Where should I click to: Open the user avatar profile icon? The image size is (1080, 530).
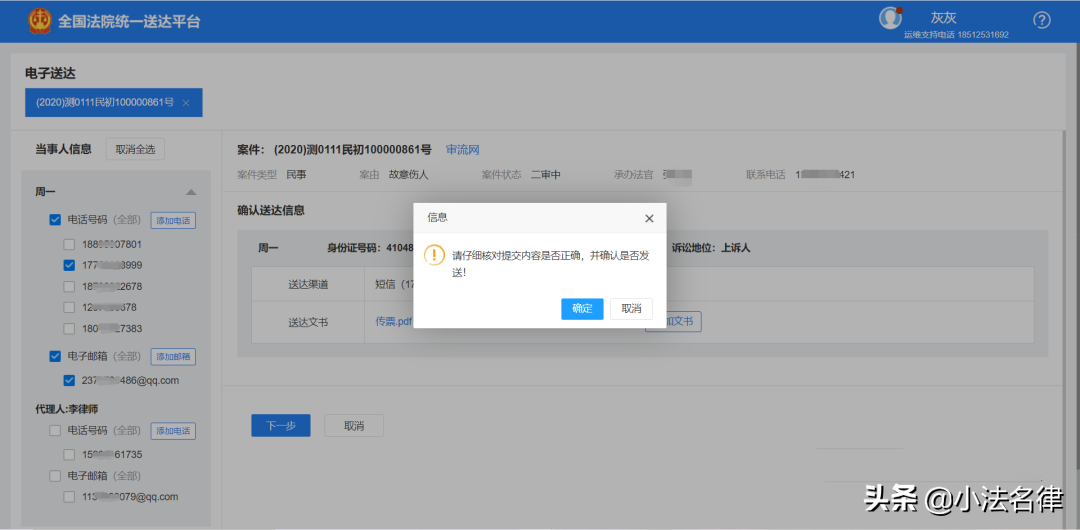(891, 18)
